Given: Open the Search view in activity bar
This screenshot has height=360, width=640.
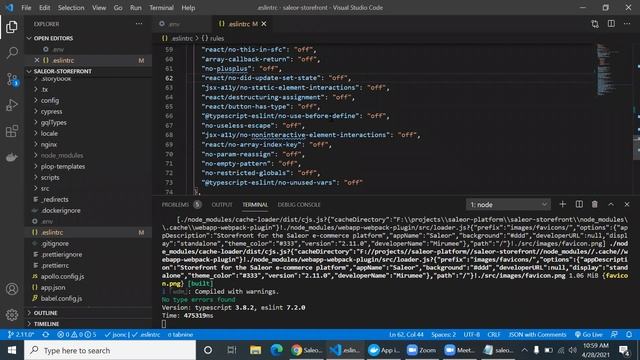Looking at the screenshot, I should click(x=12, y=53).
